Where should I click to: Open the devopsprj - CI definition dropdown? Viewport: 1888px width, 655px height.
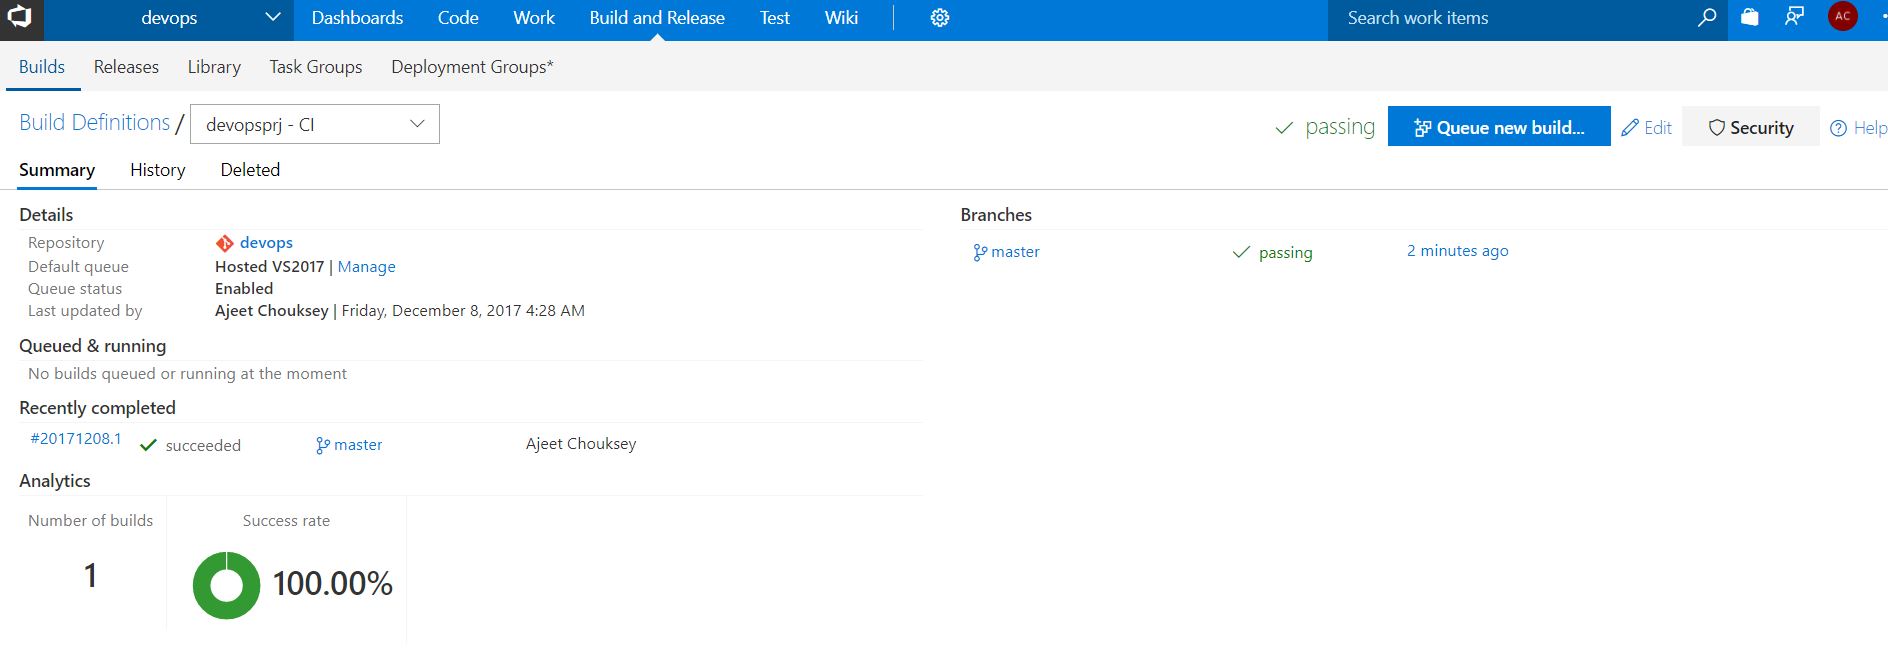tap(314, 124)
